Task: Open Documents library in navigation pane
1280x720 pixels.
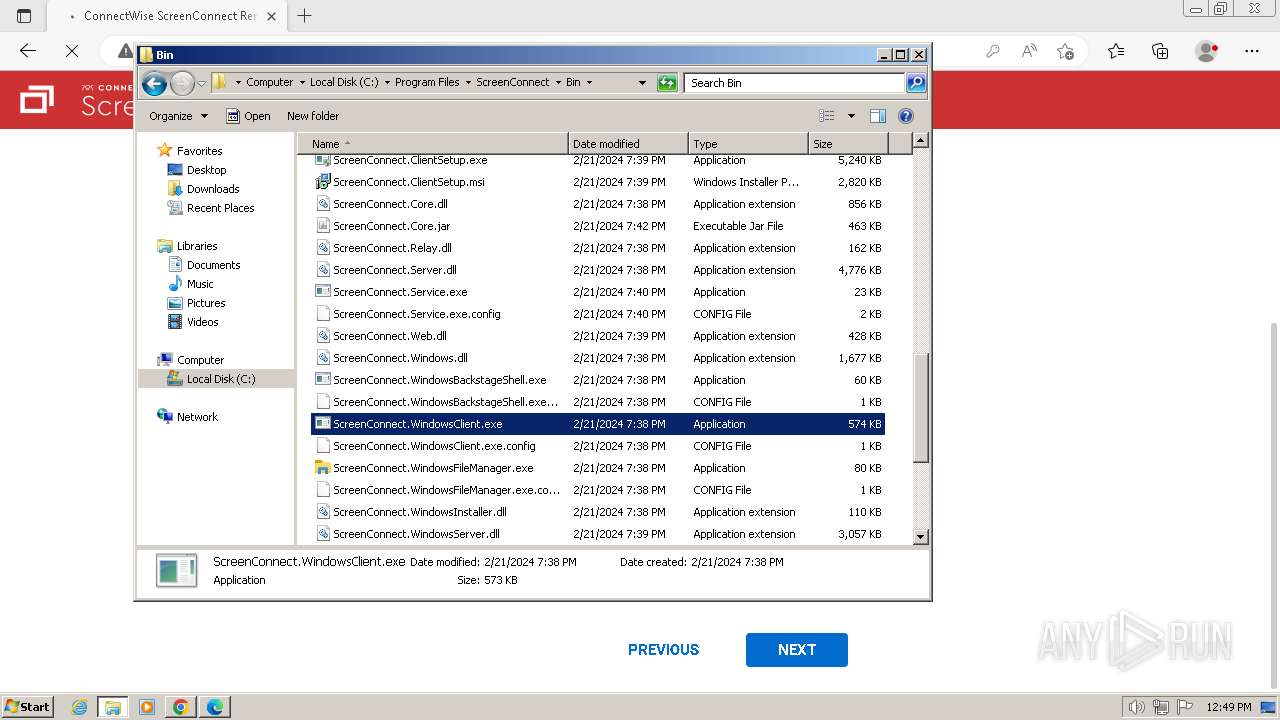Action: [213, 265]
